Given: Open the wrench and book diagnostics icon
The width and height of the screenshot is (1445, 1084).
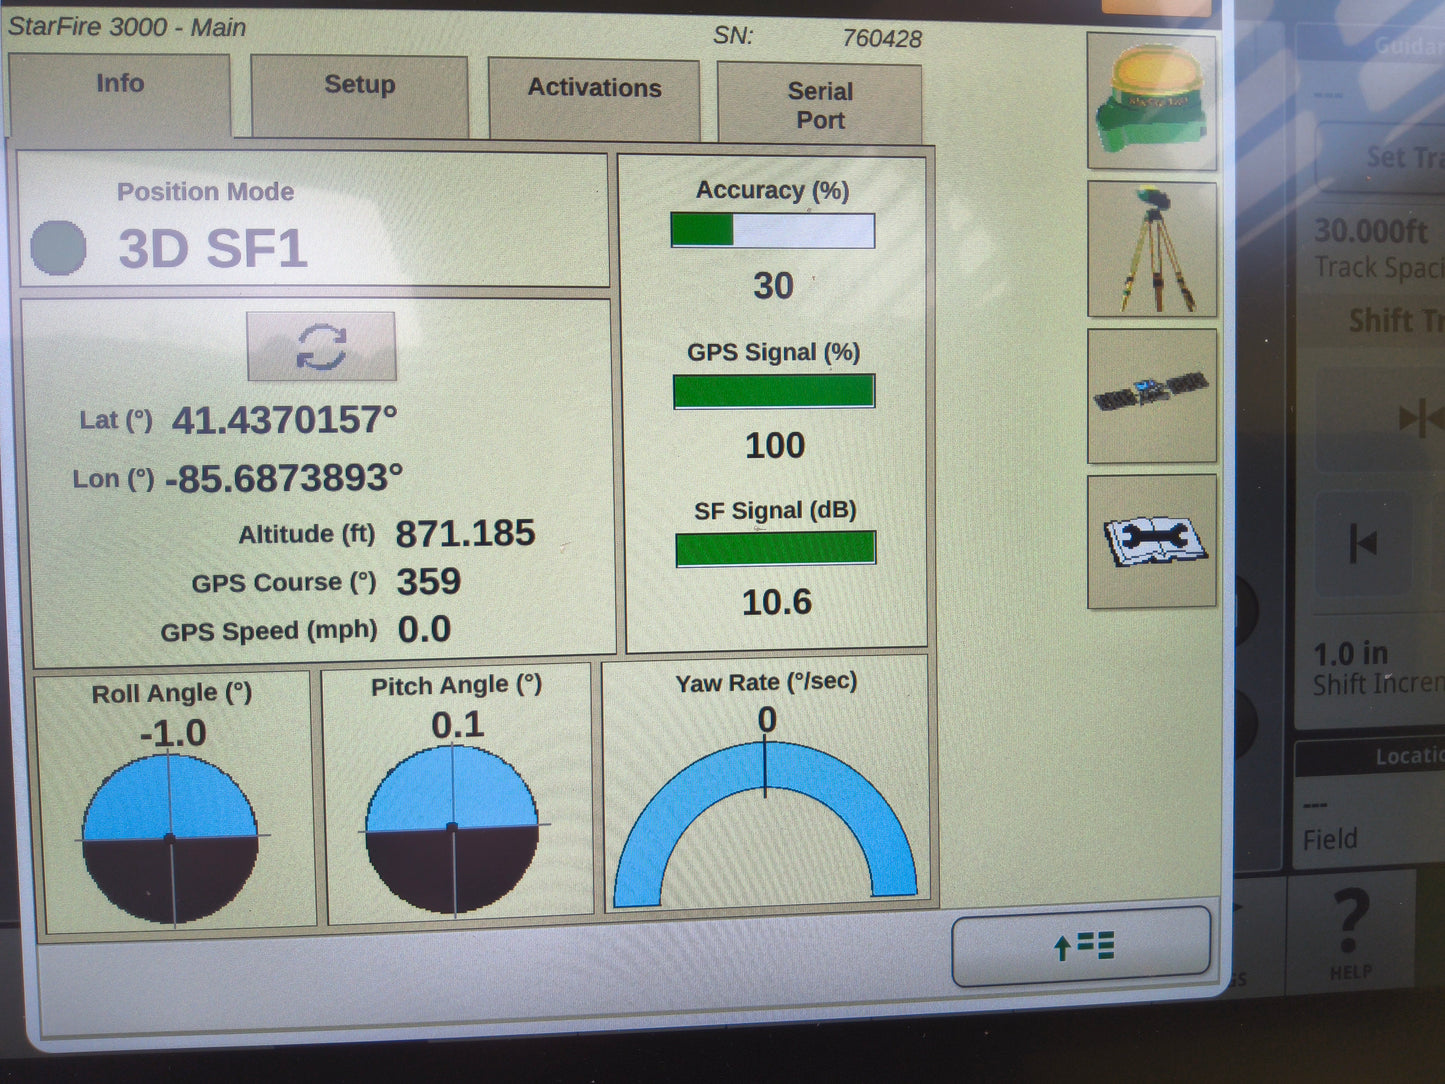Looking at the screenshot, I should point(1152,541).
